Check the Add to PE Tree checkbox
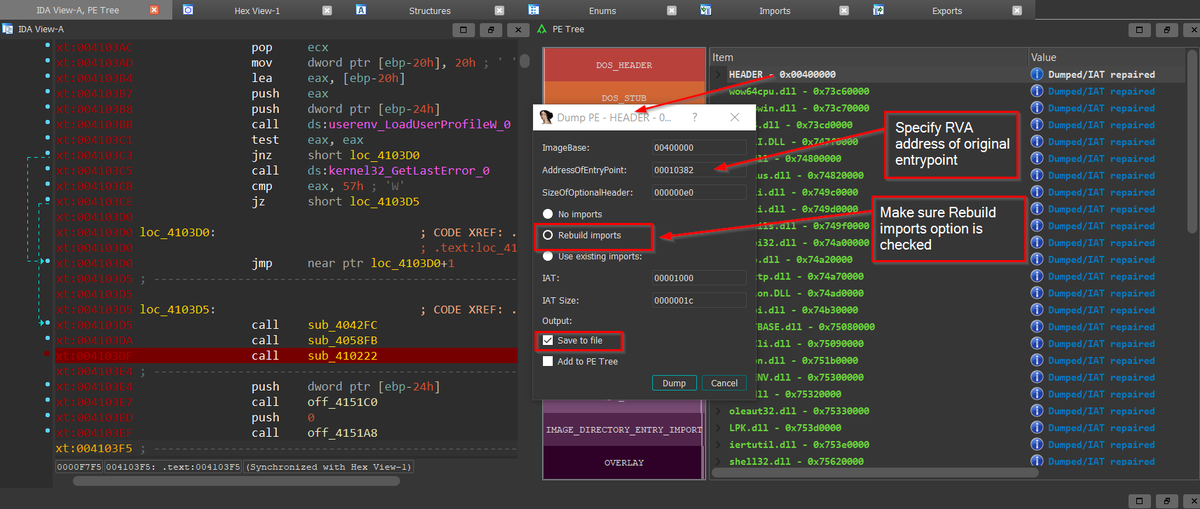Viewport: 1200px width, 509px height. click(x=547, y=362)
